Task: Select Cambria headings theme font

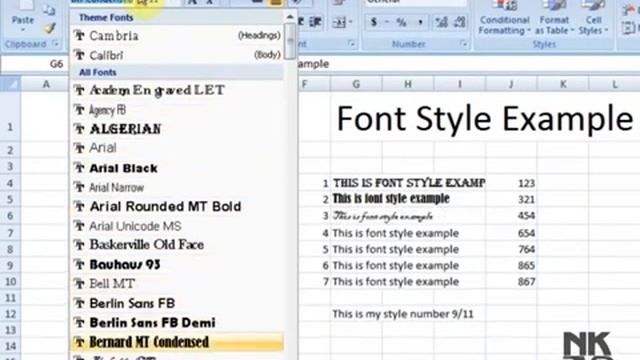Action: click(177, 36)
